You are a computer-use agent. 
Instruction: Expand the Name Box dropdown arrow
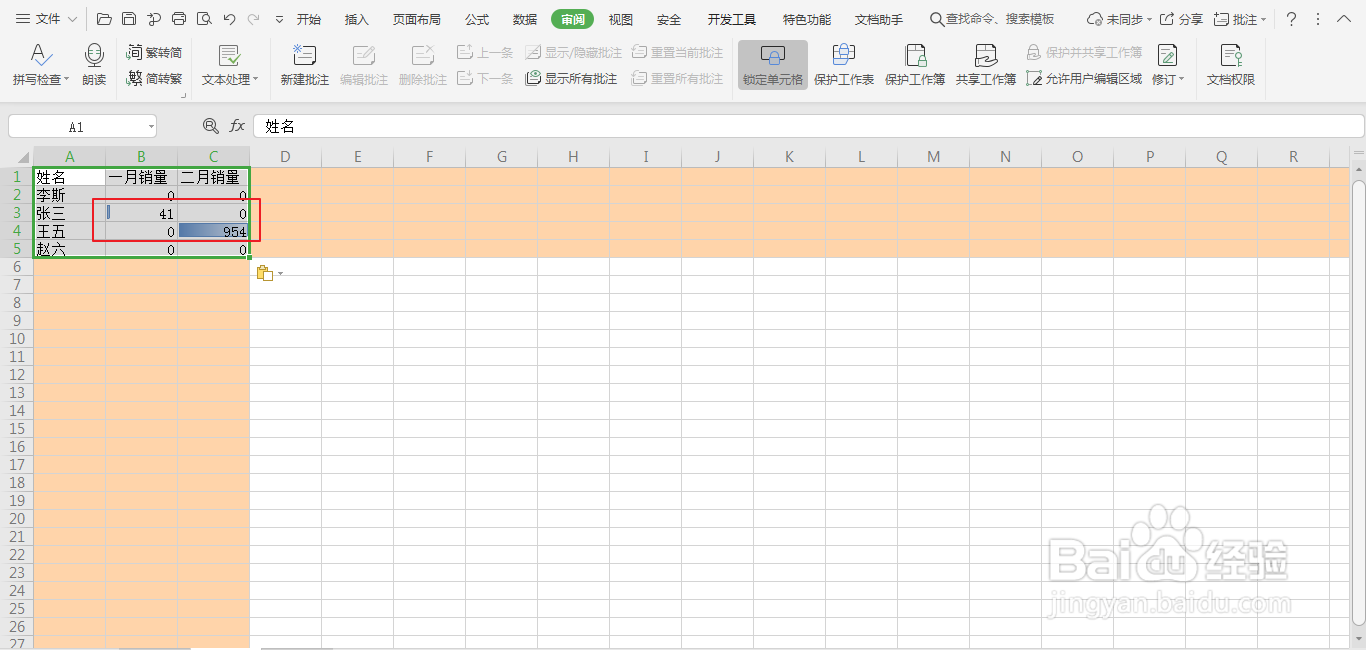coord(151,126)
